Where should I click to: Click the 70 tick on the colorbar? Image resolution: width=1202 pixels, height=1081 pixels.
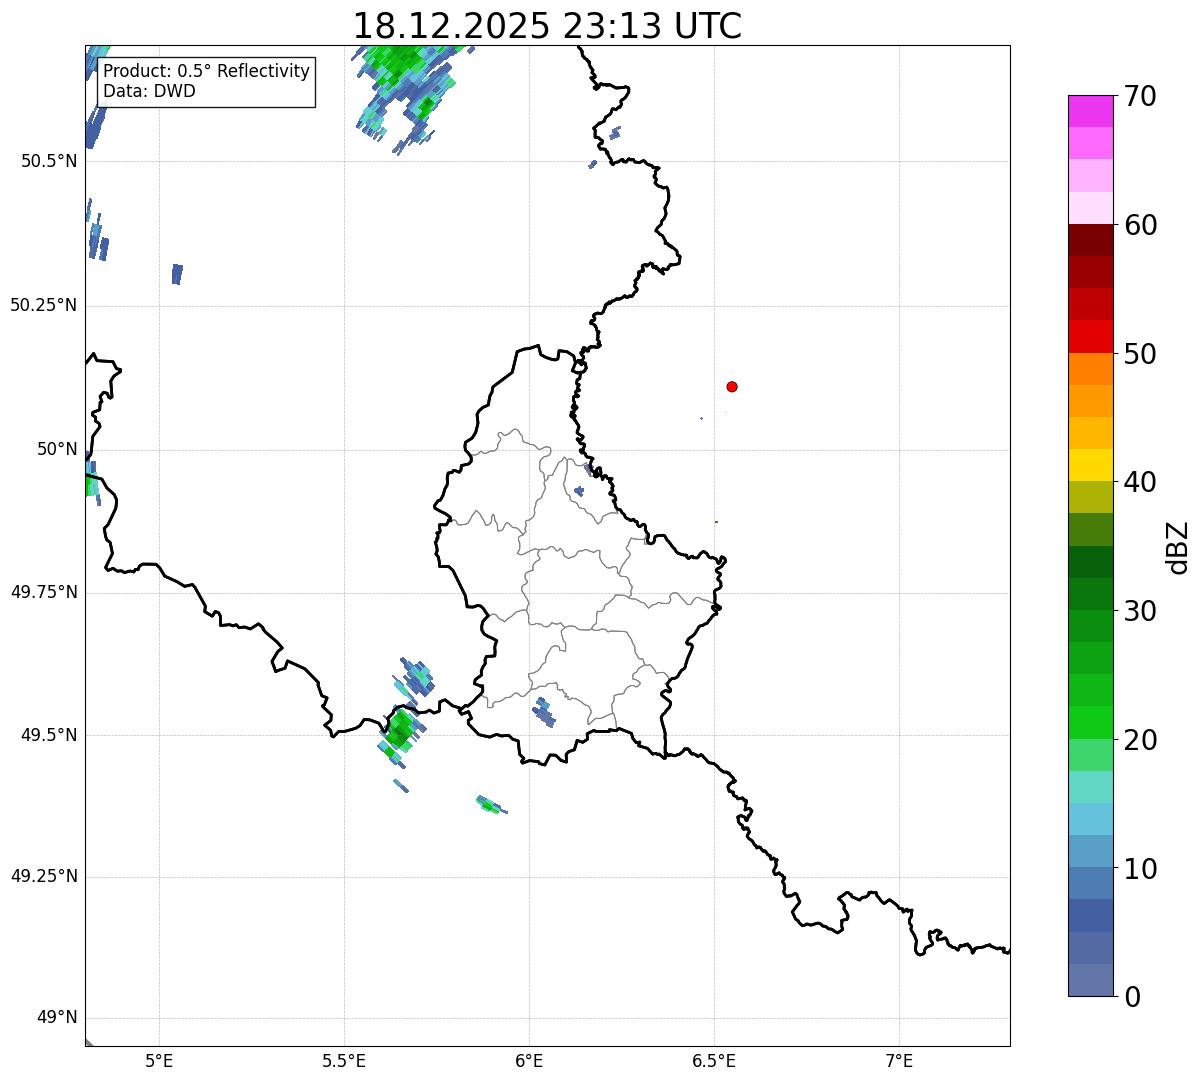point(1140,97)
